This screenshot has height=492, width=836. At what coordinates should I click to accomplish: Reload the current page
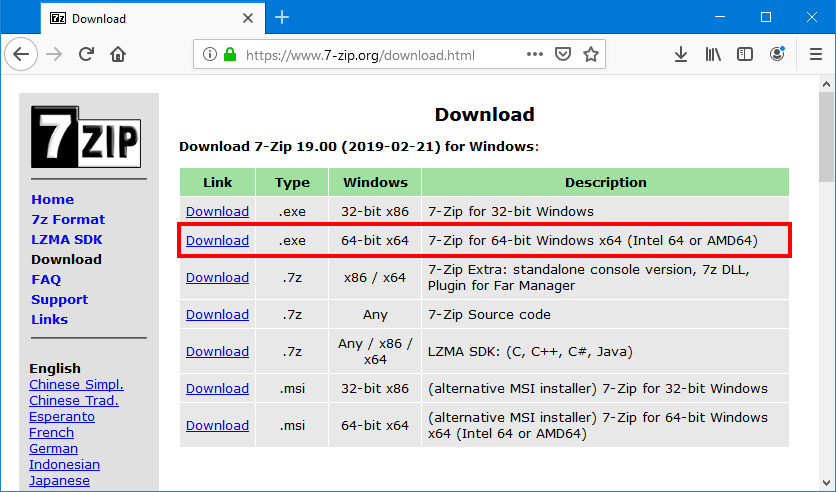pyautogui.click(x=86, y=54)
